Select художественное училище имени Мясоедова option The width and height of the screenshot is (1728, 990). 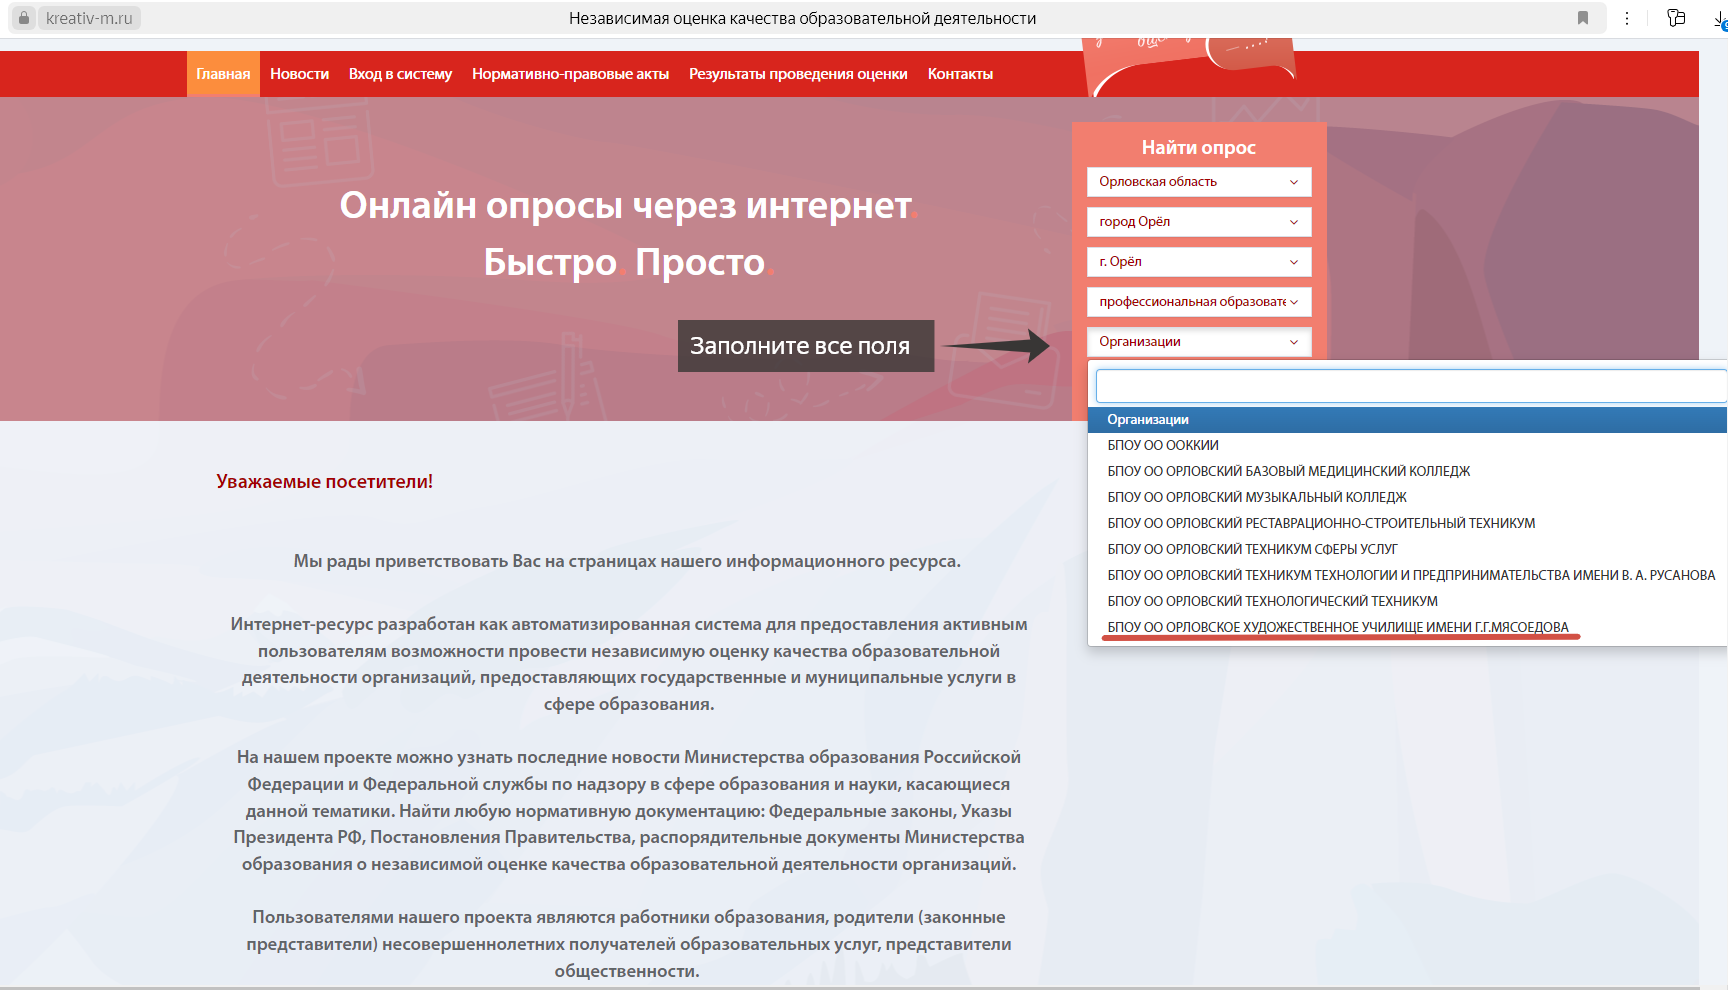pos(1407,628)
